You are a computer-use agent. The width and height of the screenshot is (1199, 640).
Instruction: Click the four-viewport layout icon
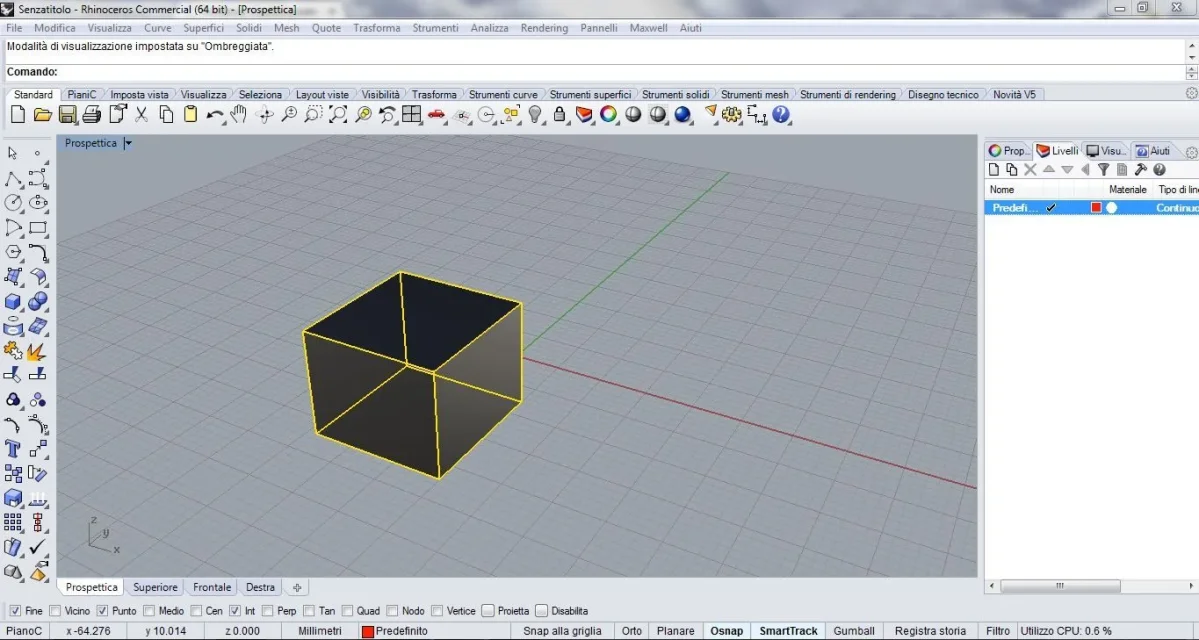point(411,115)
